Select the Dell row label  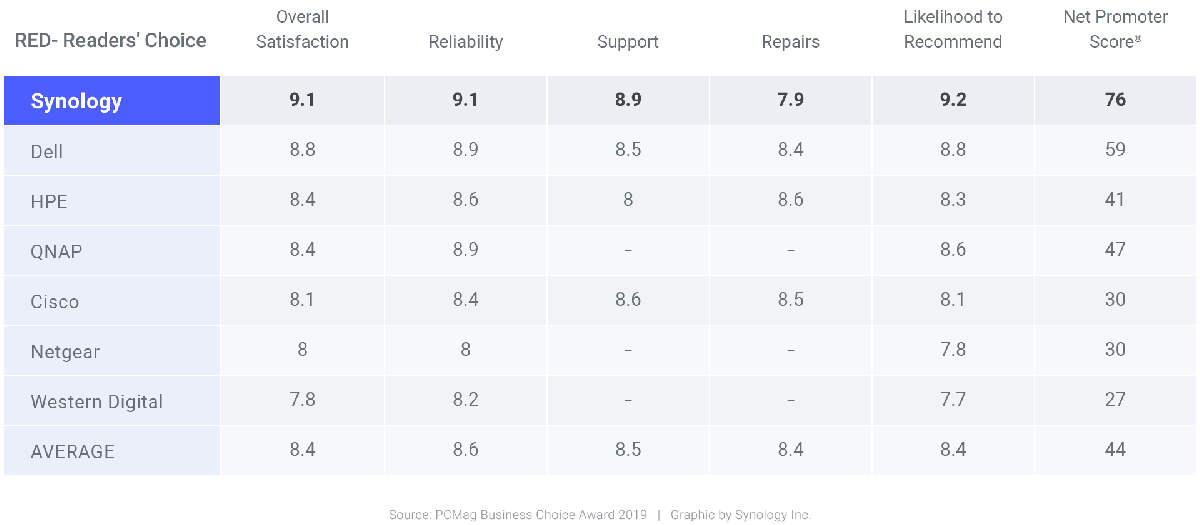47,151
